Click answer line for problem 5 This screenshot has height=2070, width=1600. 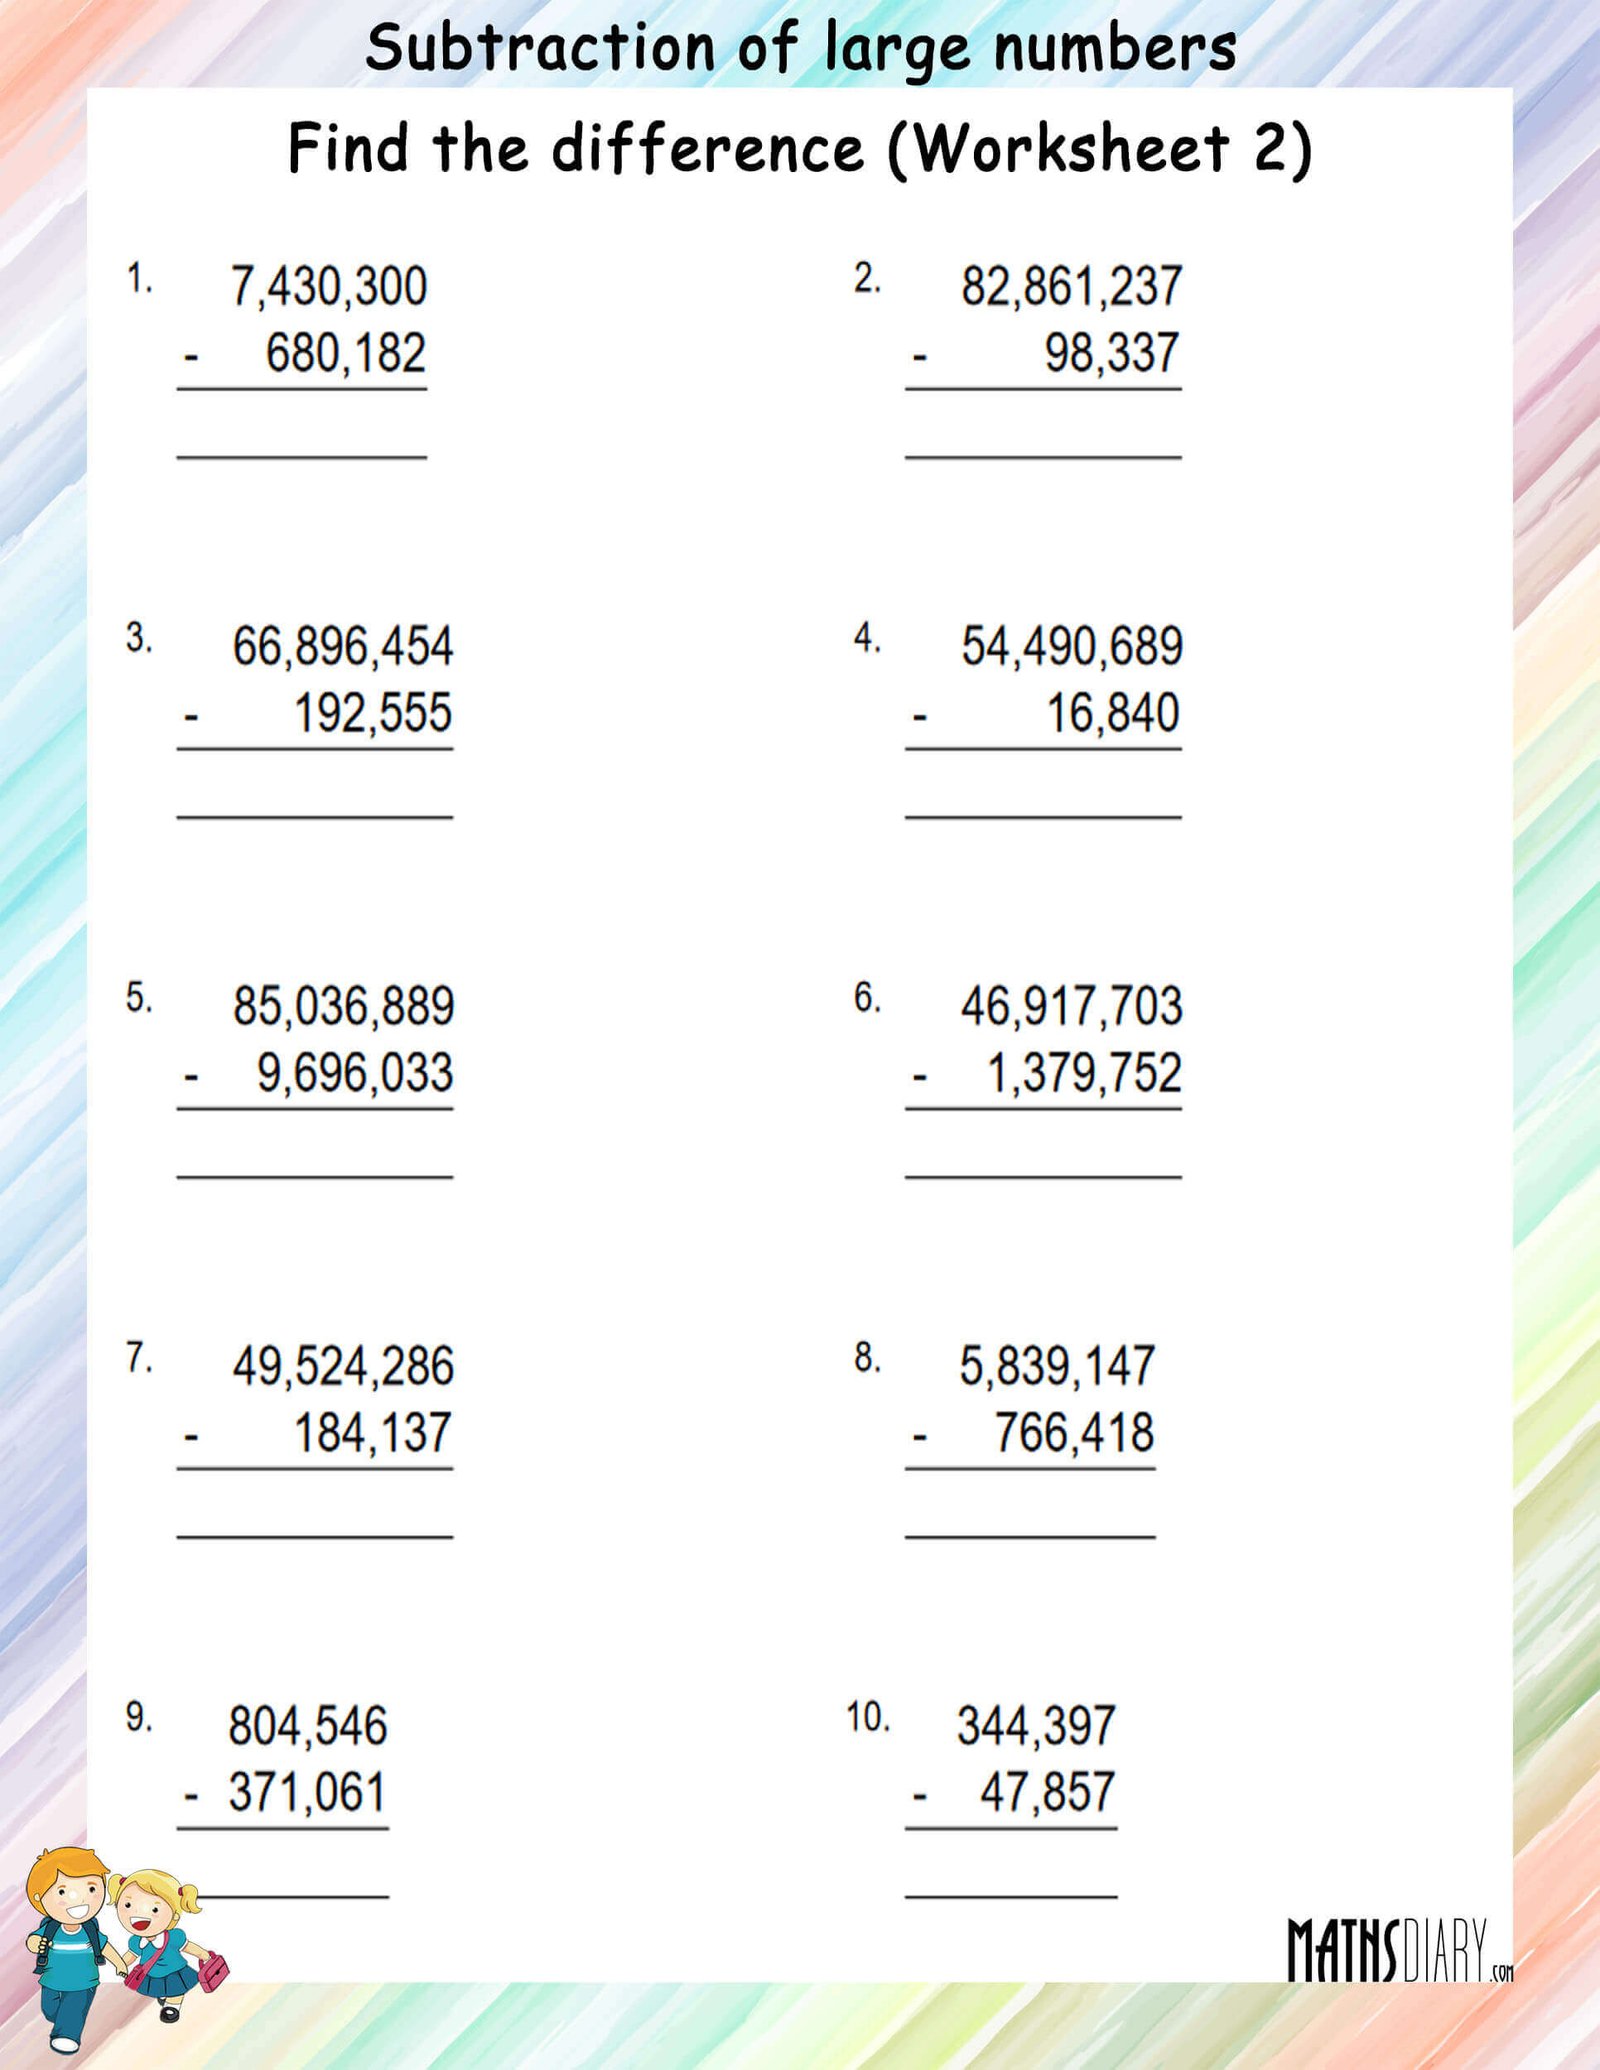[x=315, y=1178]
